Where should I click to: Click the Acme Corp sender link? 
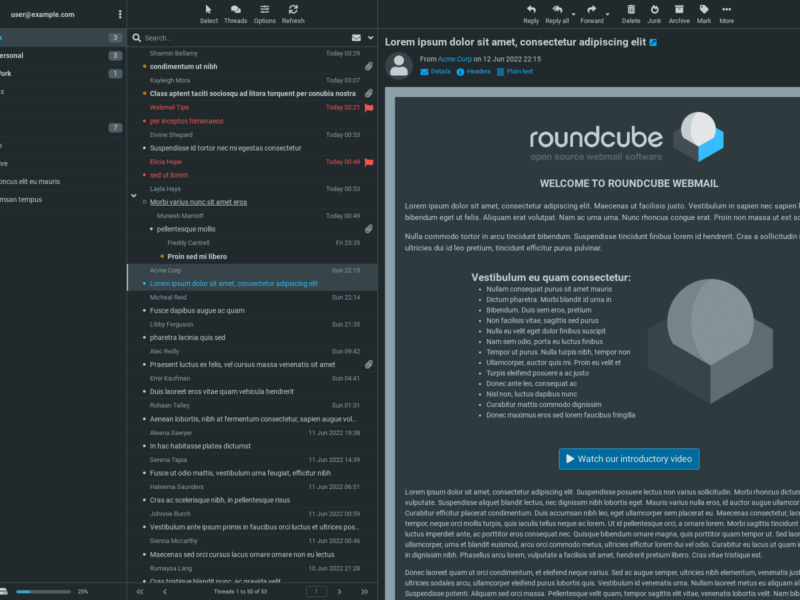(455, 59)
